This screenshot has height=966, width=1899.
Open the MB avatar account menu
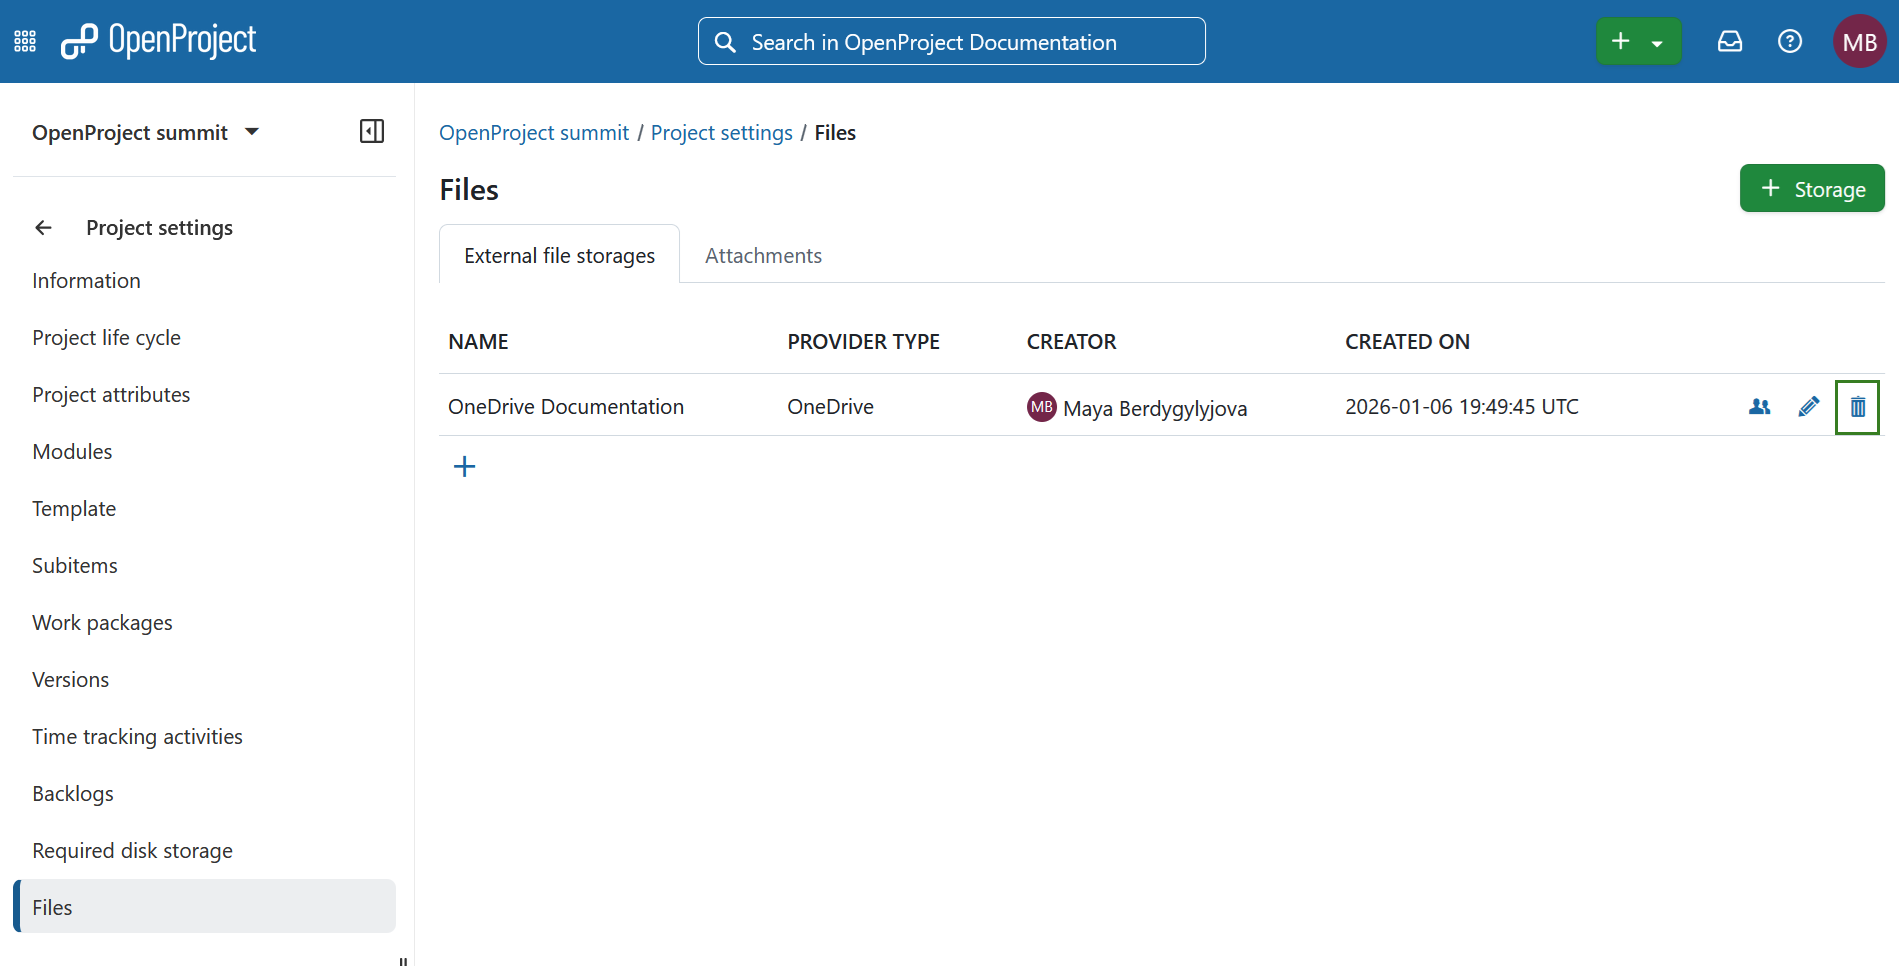[x=1858, y=41]
